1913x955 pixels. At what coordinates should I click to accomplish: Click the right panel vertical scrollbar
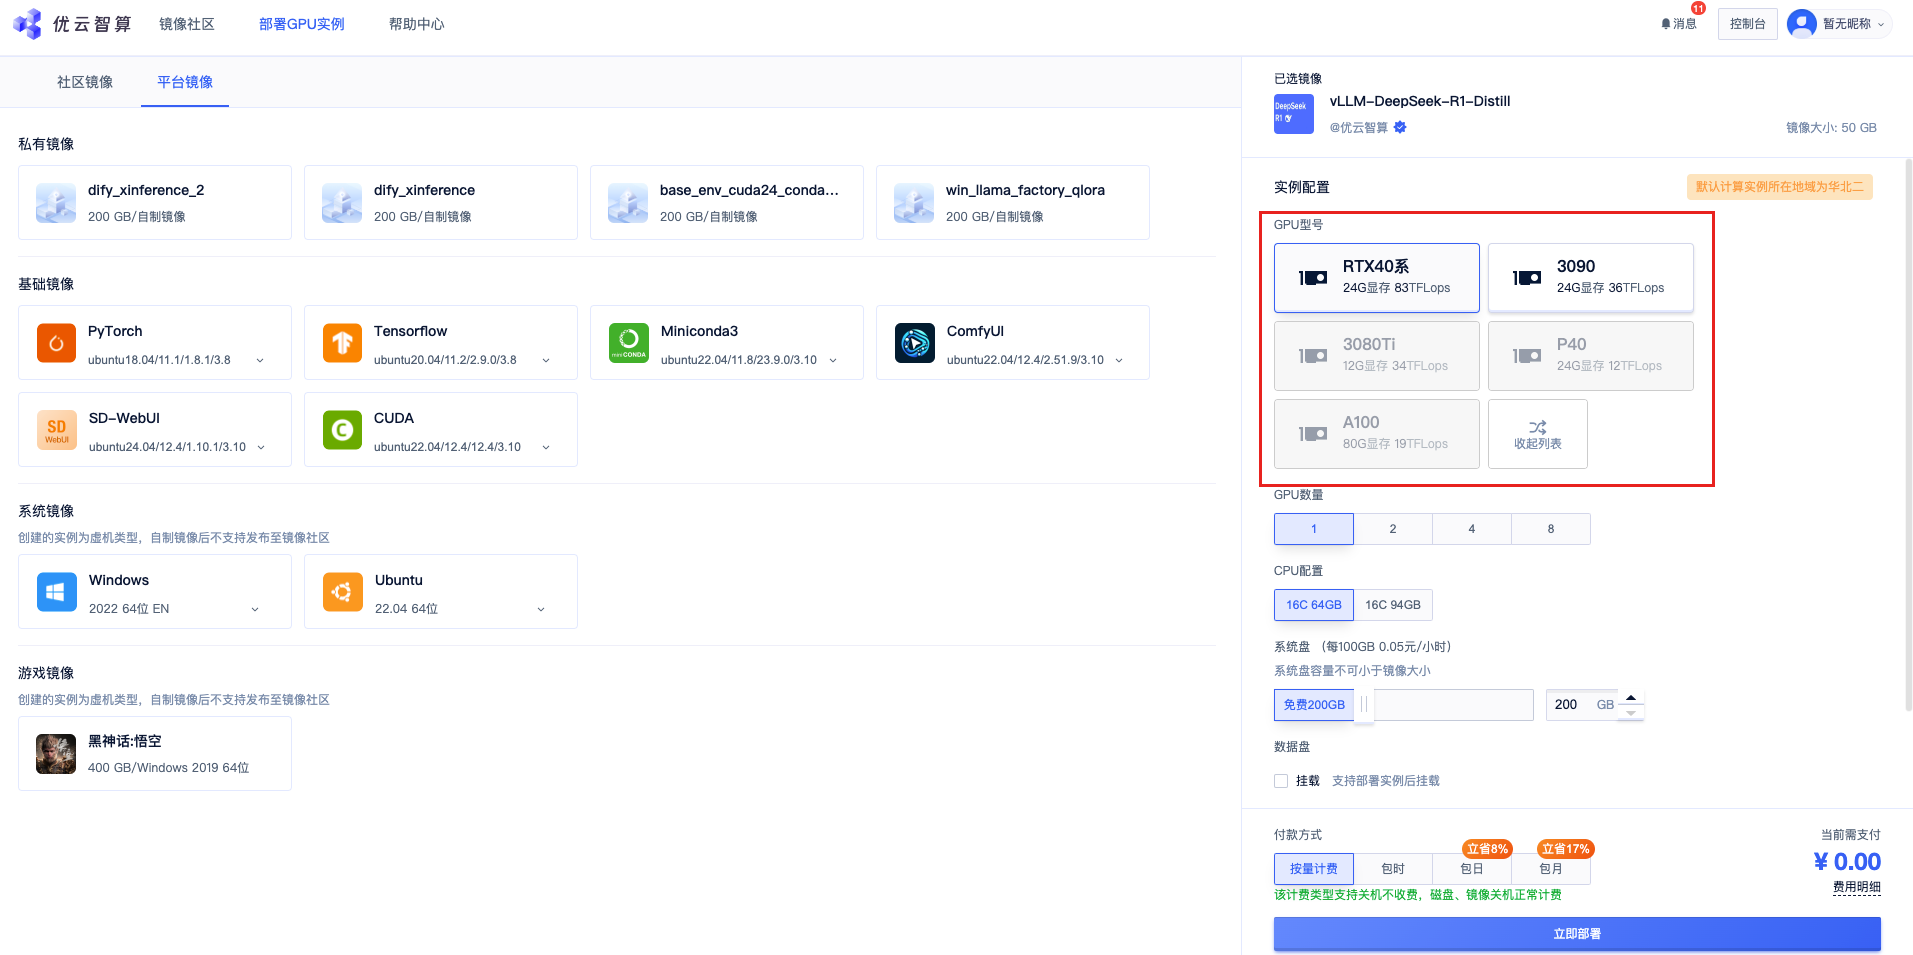[1909, 435]
